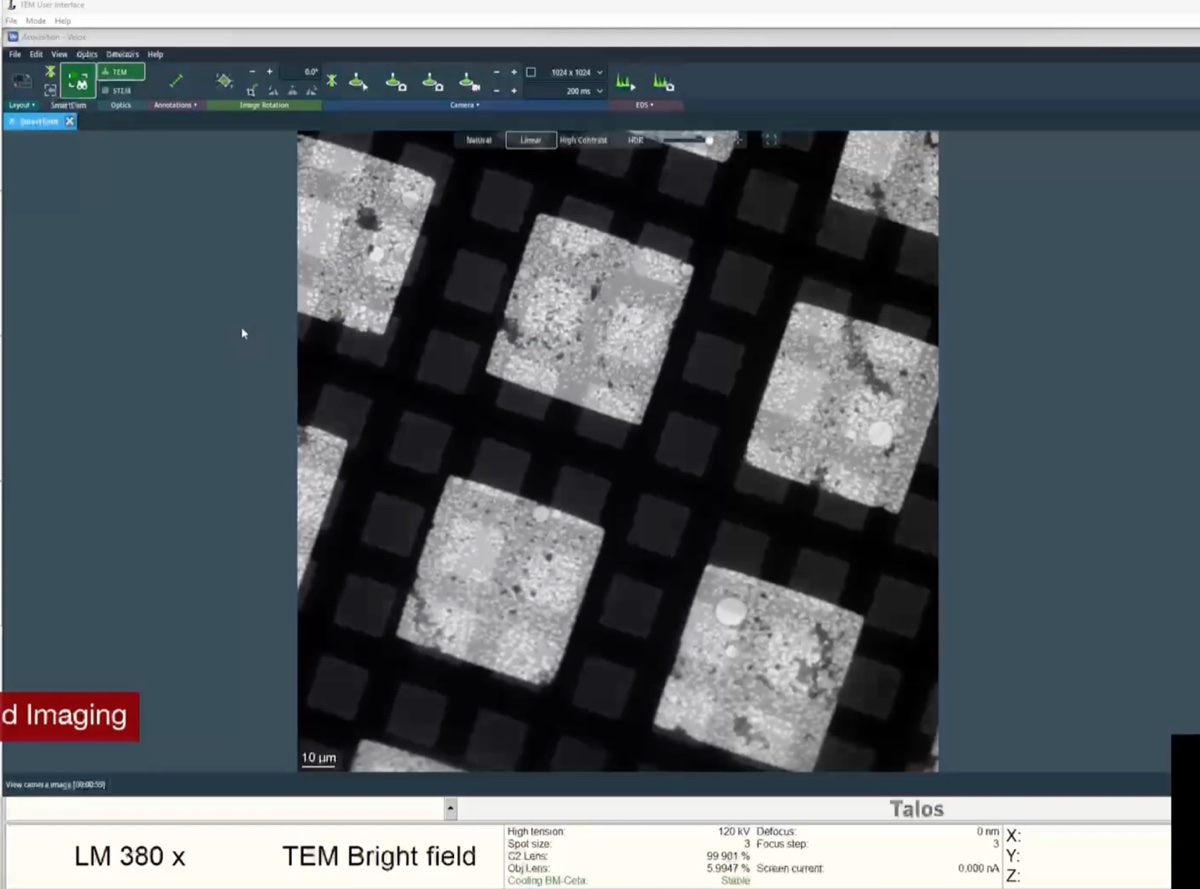Screen dimensions: 1200x889
Task: Click upper plus button near camera settings
Action: pos(514,72)
